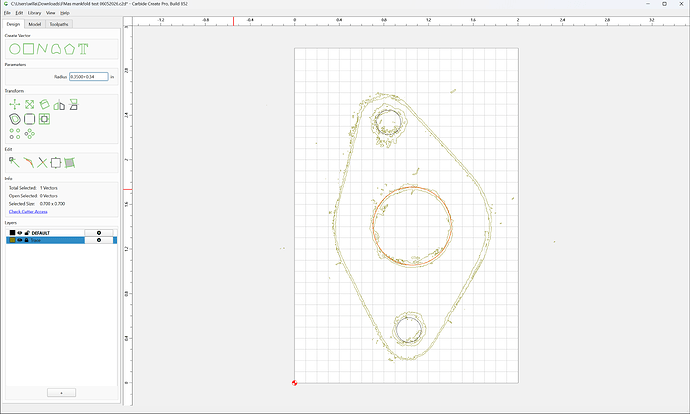
Task: Activate the Move transform tool
Action: click(x=15, y=104)
